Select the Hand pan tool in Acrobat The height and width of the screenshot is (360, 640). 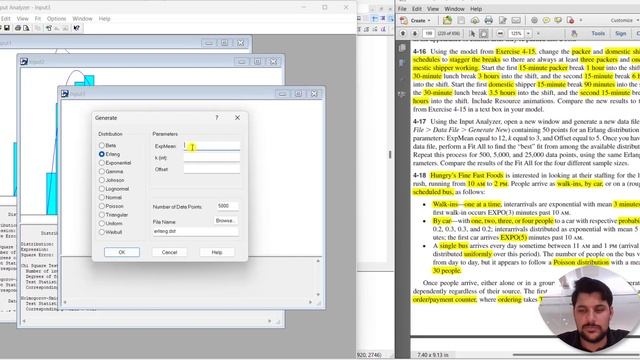coord(484,33)
